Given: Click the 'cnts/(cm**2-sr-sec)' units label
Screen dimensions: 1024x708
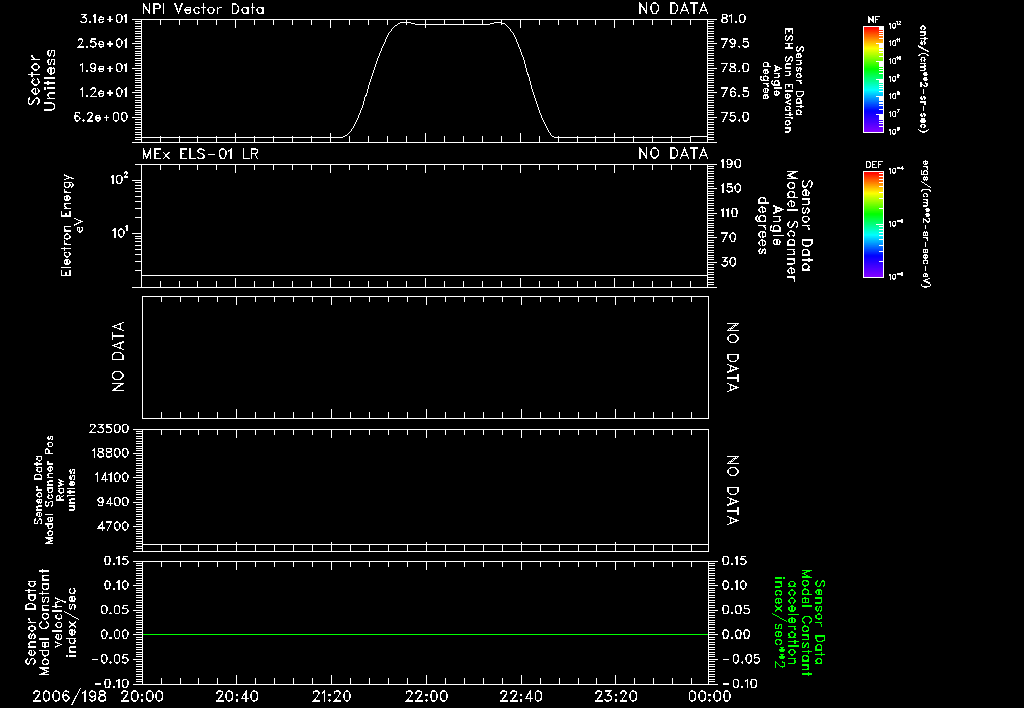Looking at the screenshot, I should click(x=923, y=78).
